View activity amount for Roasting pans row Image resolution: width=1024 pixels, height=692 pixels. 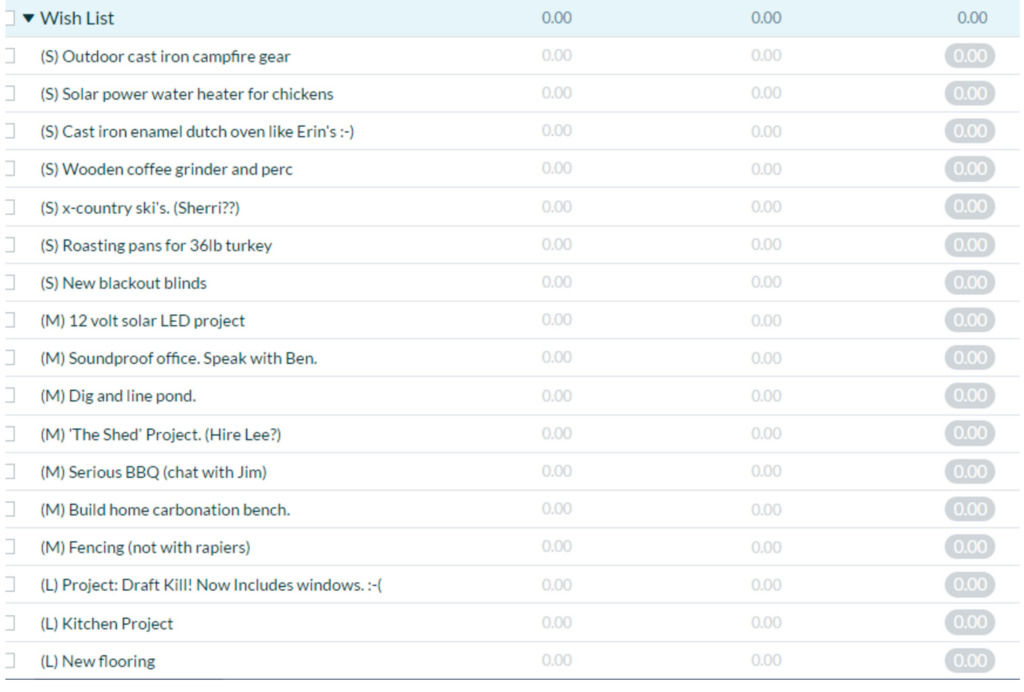pos(766,244)
